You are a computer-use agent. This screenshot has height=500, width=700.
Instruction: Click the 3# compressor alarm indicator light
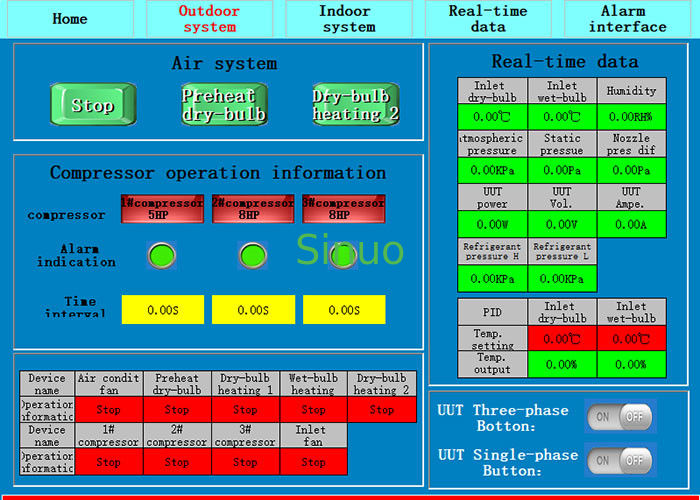pyautogui.click(x=344, y=256)
